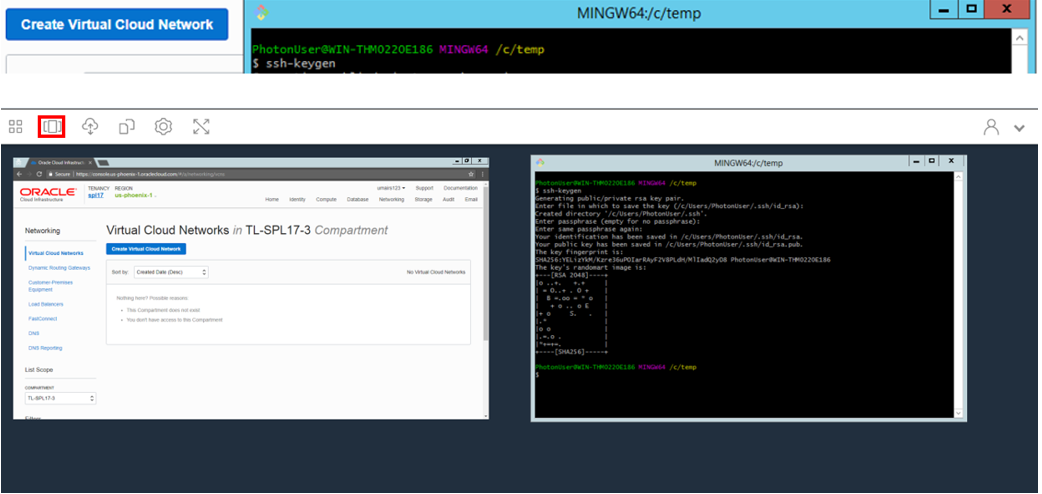1042x494 pixels.
Task: Select the MINGW64 terminal window thumbnail
Action: tap(748, 289)
